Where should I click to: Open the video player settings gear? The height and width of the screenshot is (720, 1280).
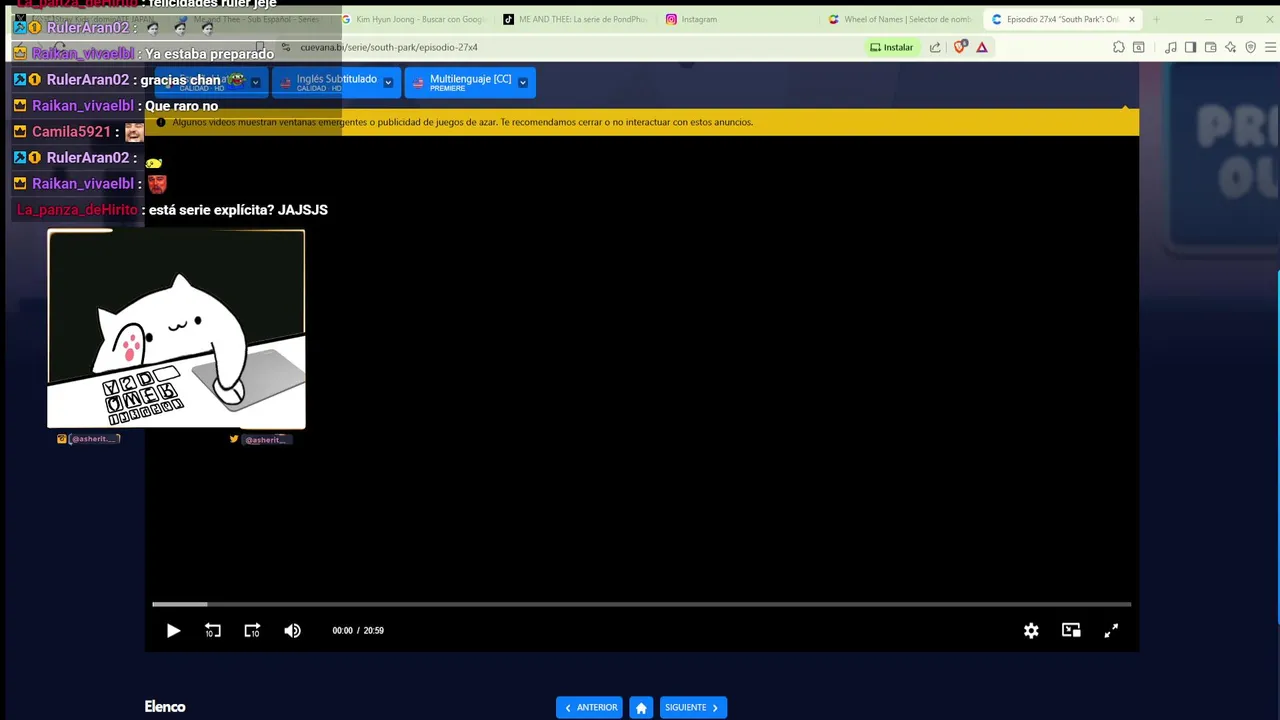coord(1031,631)
